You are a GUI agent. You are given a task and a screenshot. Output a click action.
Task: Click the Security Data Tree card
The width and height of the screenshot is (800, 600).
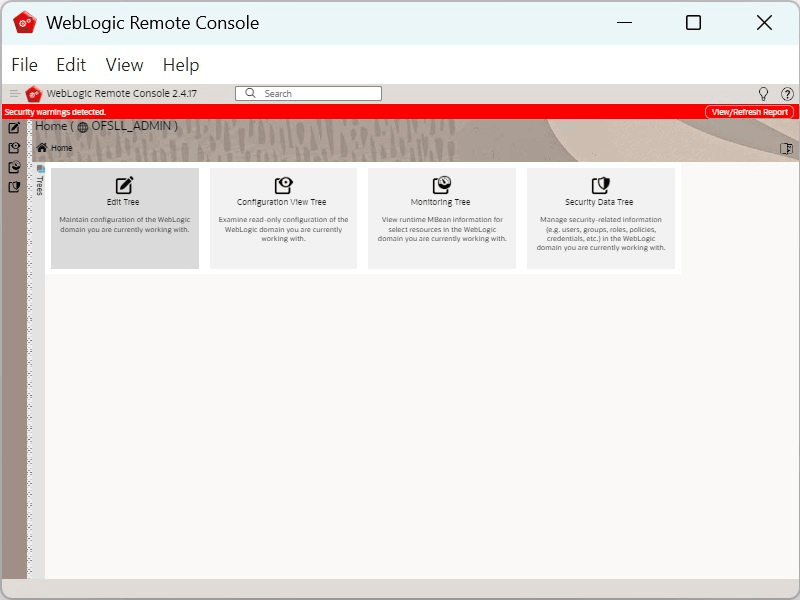(x=601, y=218)
